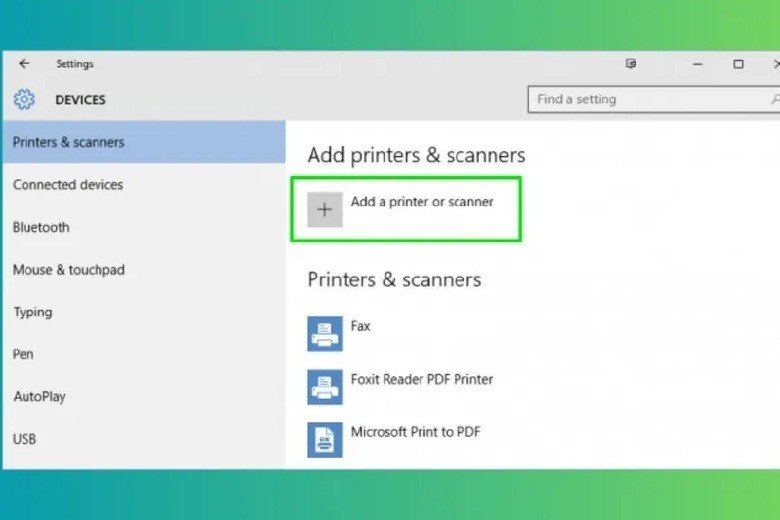Select the Foxit Reader PDF Printer icon

pyautogui.click(x=325, y=387)
